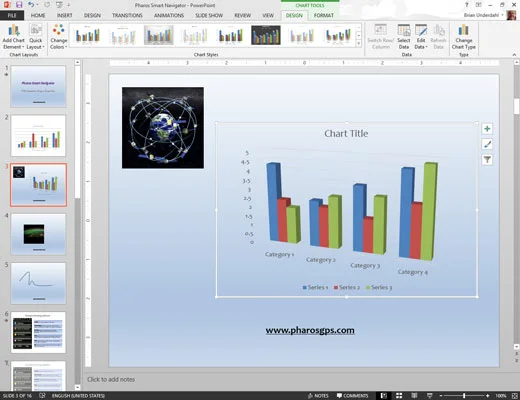This screenshot has width=520, height=400.
Task: Click Ribbon Display Options icon
Action: 478,5
